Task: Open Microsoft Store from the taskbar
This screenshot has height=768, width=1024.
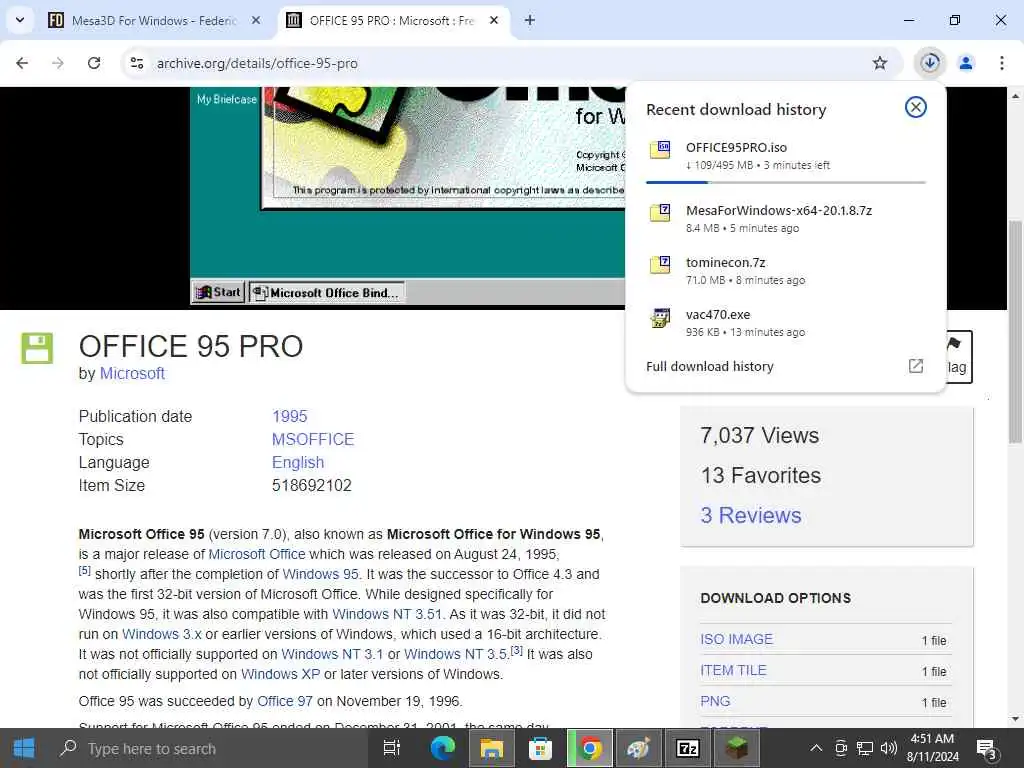Action: click(540, 748)
